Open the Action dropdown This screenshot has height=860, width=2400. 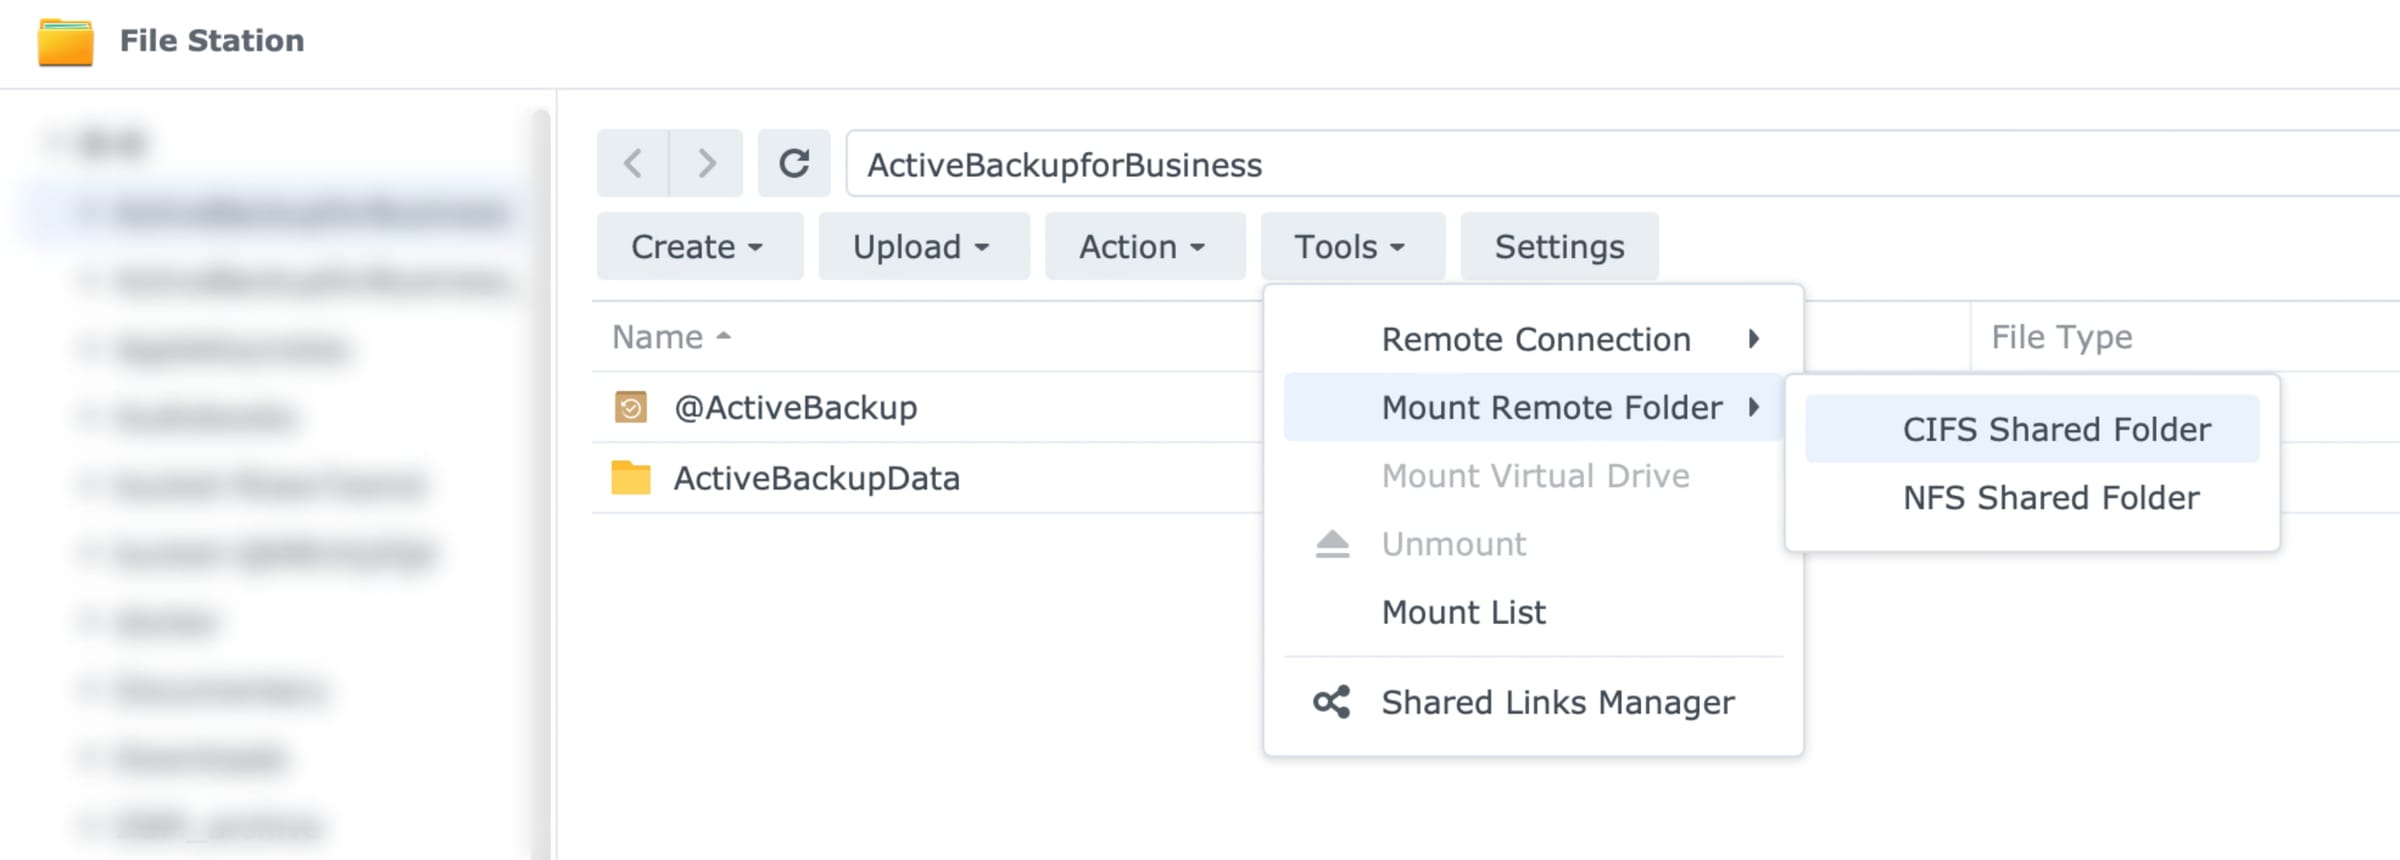point(1144,247)
